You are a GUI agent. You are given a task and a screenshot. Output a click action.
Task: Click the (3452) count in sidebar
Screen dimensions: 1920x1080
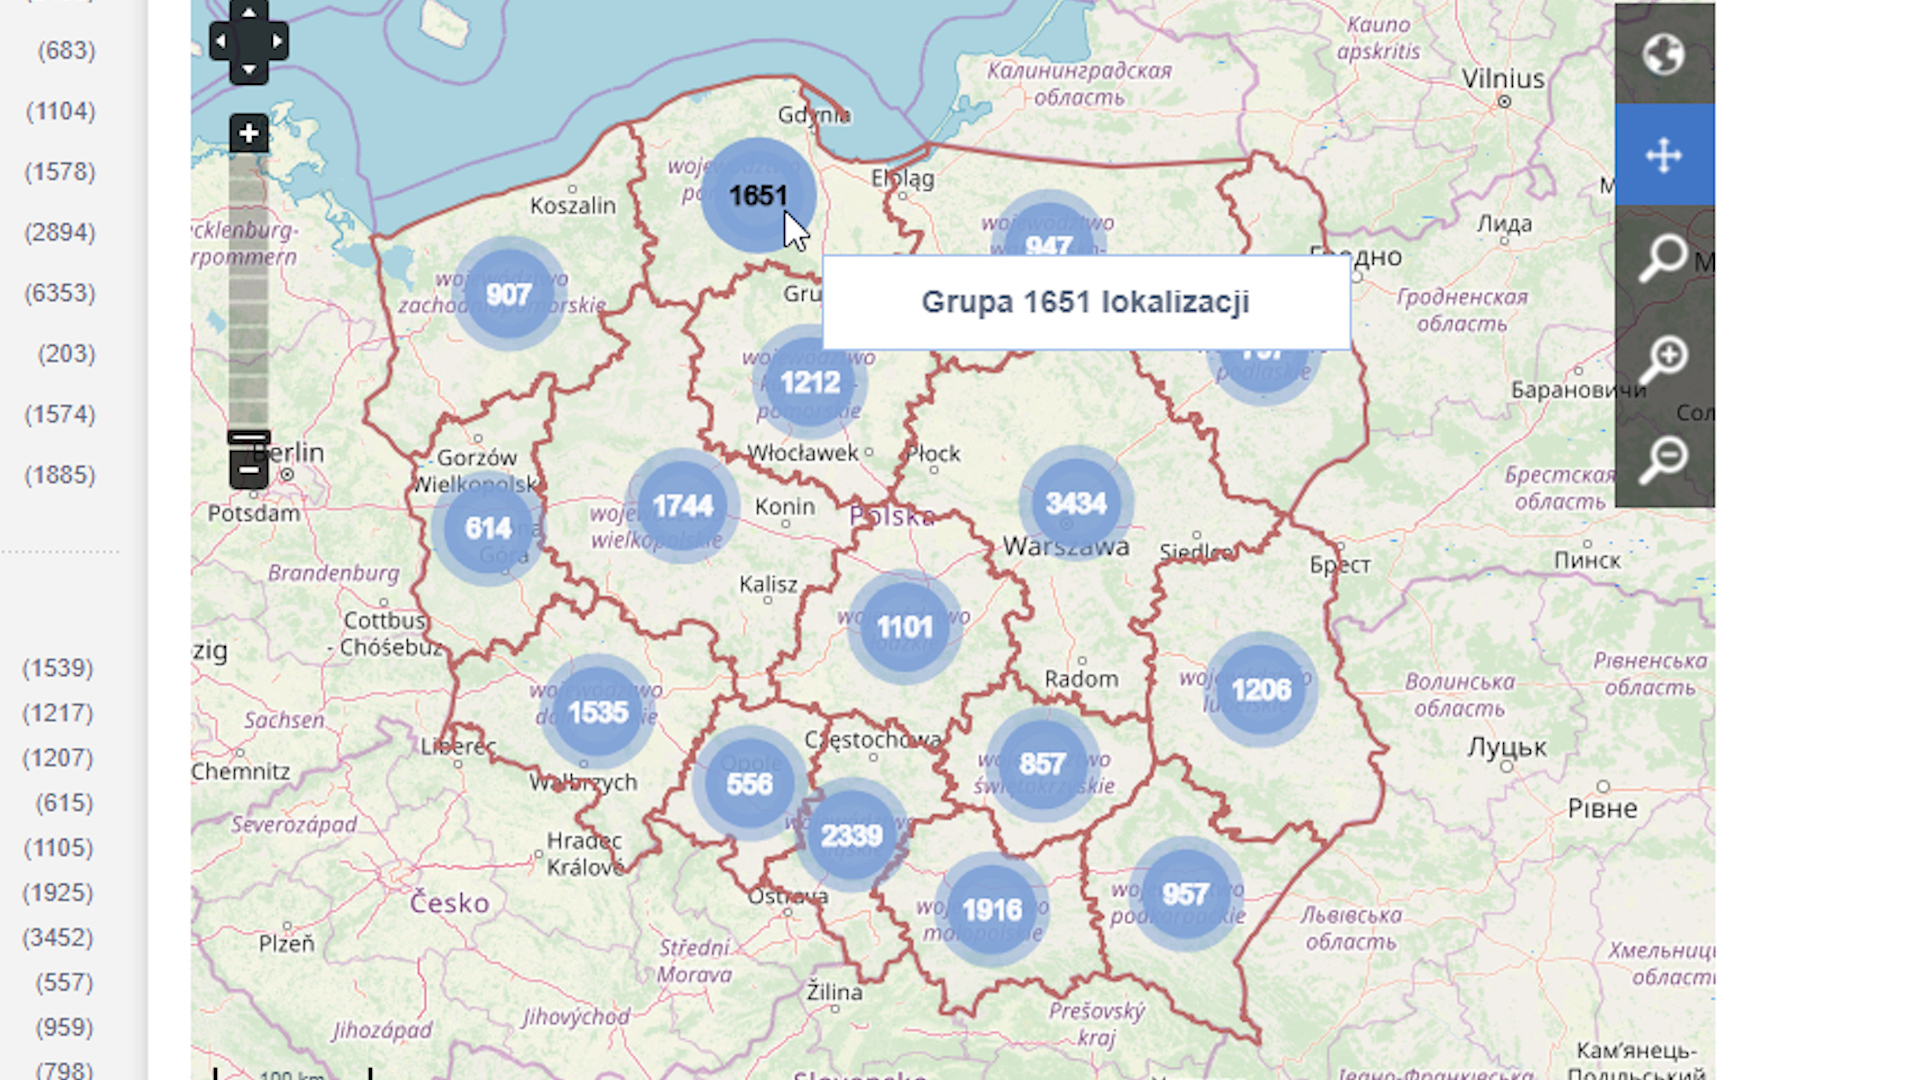(x=59, y=937)
